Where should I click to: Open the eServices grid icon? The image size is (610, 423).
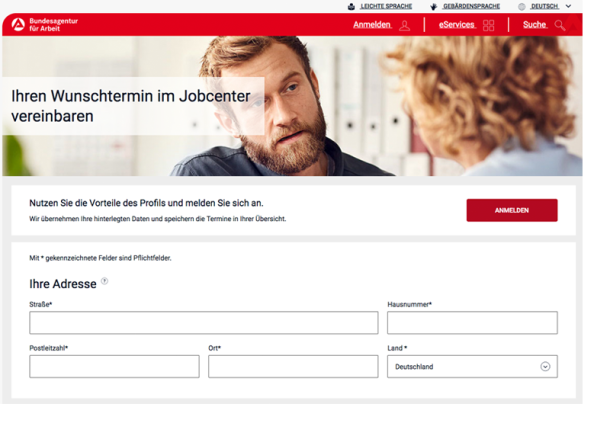(x=489, y=26)
